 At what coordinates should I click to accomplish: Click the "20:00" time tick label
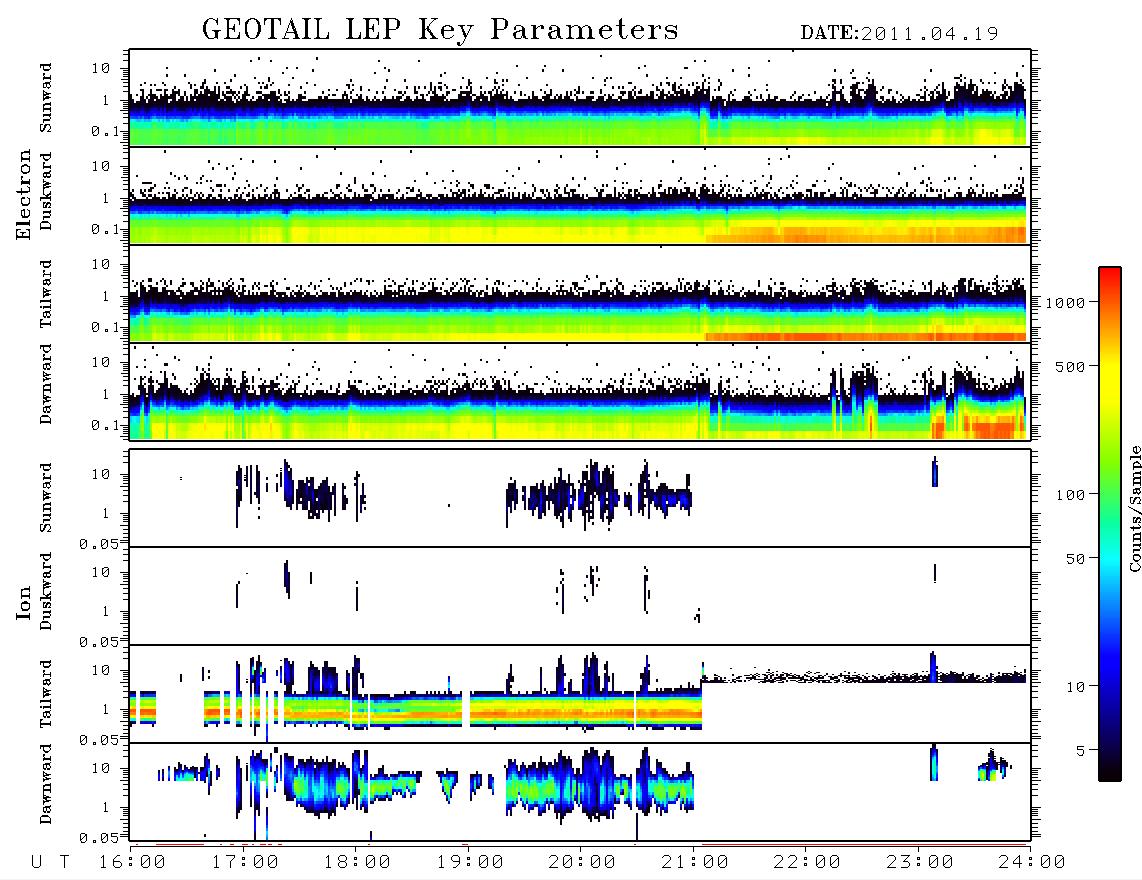583,863
